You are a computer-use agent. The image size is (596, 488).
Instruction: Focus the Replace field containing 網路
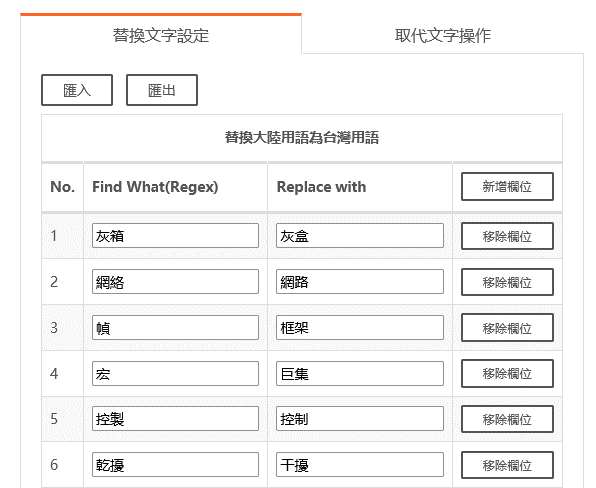pos(360,282)
